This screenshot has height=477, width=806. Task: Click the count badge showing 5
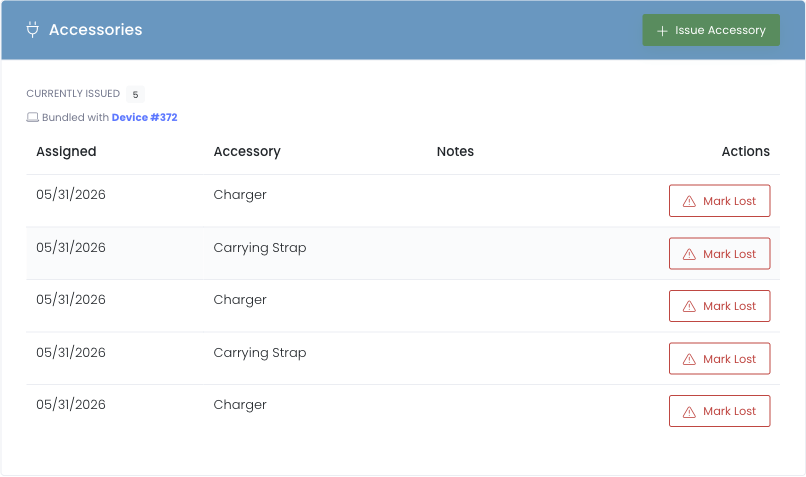(136, 95)
